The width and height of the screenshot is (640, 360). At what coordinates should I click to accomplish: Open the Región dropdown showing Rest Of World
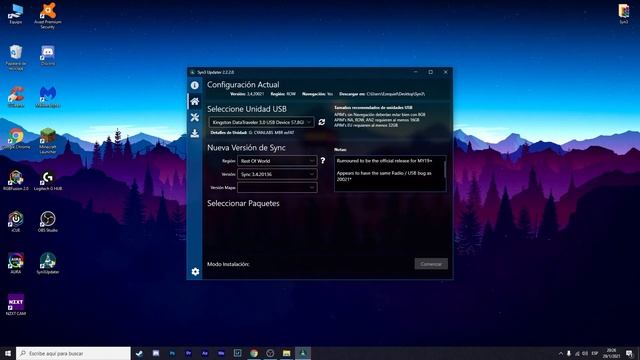click(277, 161)
